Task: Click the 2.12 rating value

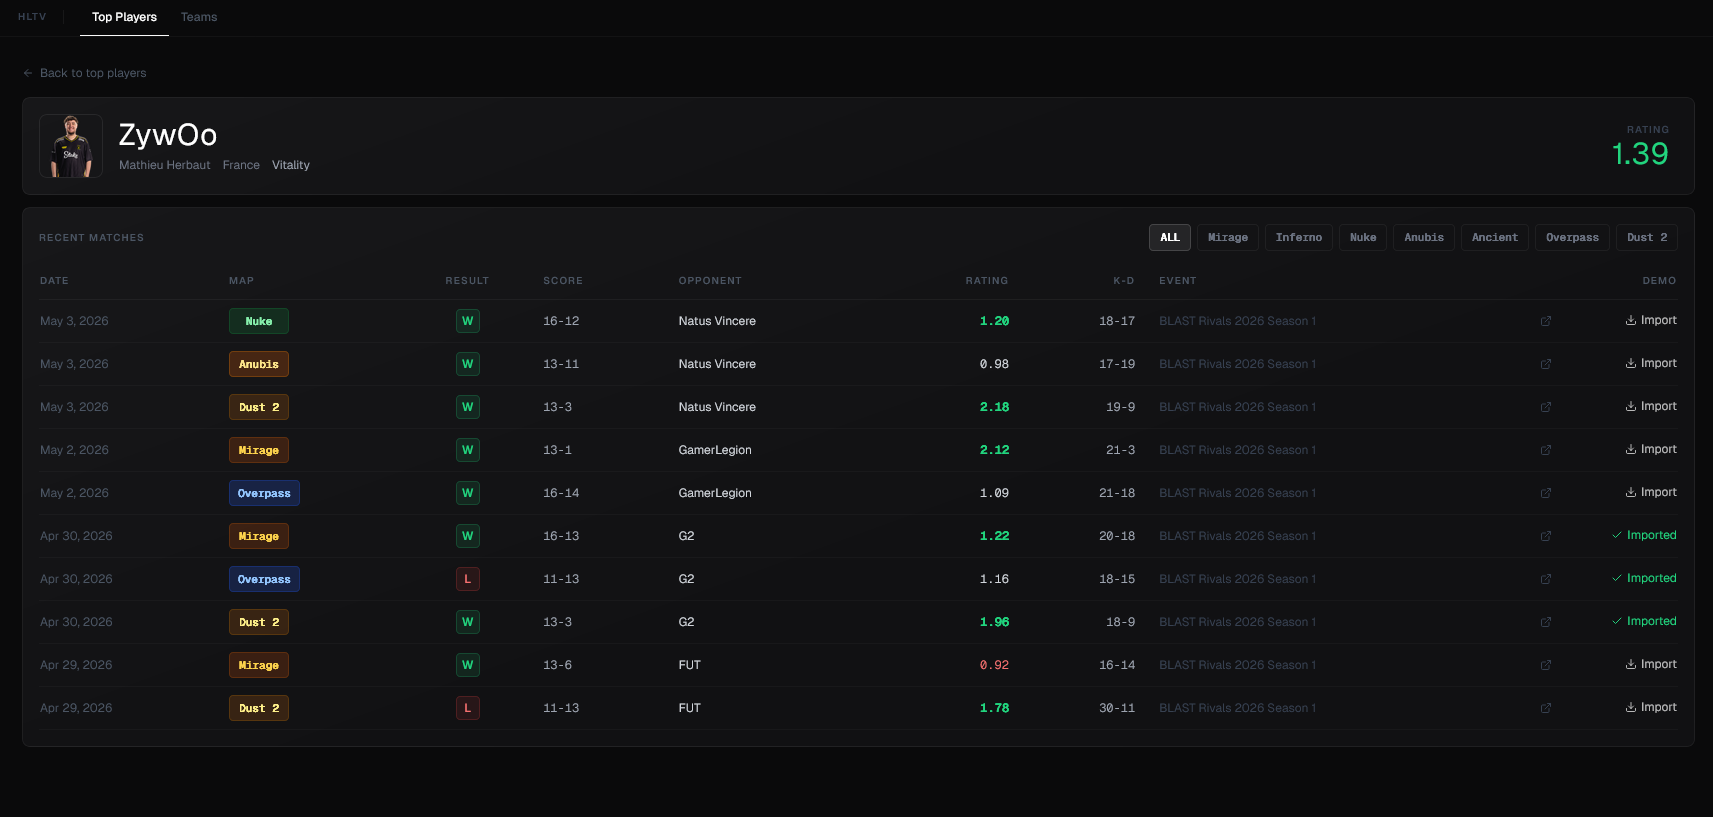Action: point(994,450)
